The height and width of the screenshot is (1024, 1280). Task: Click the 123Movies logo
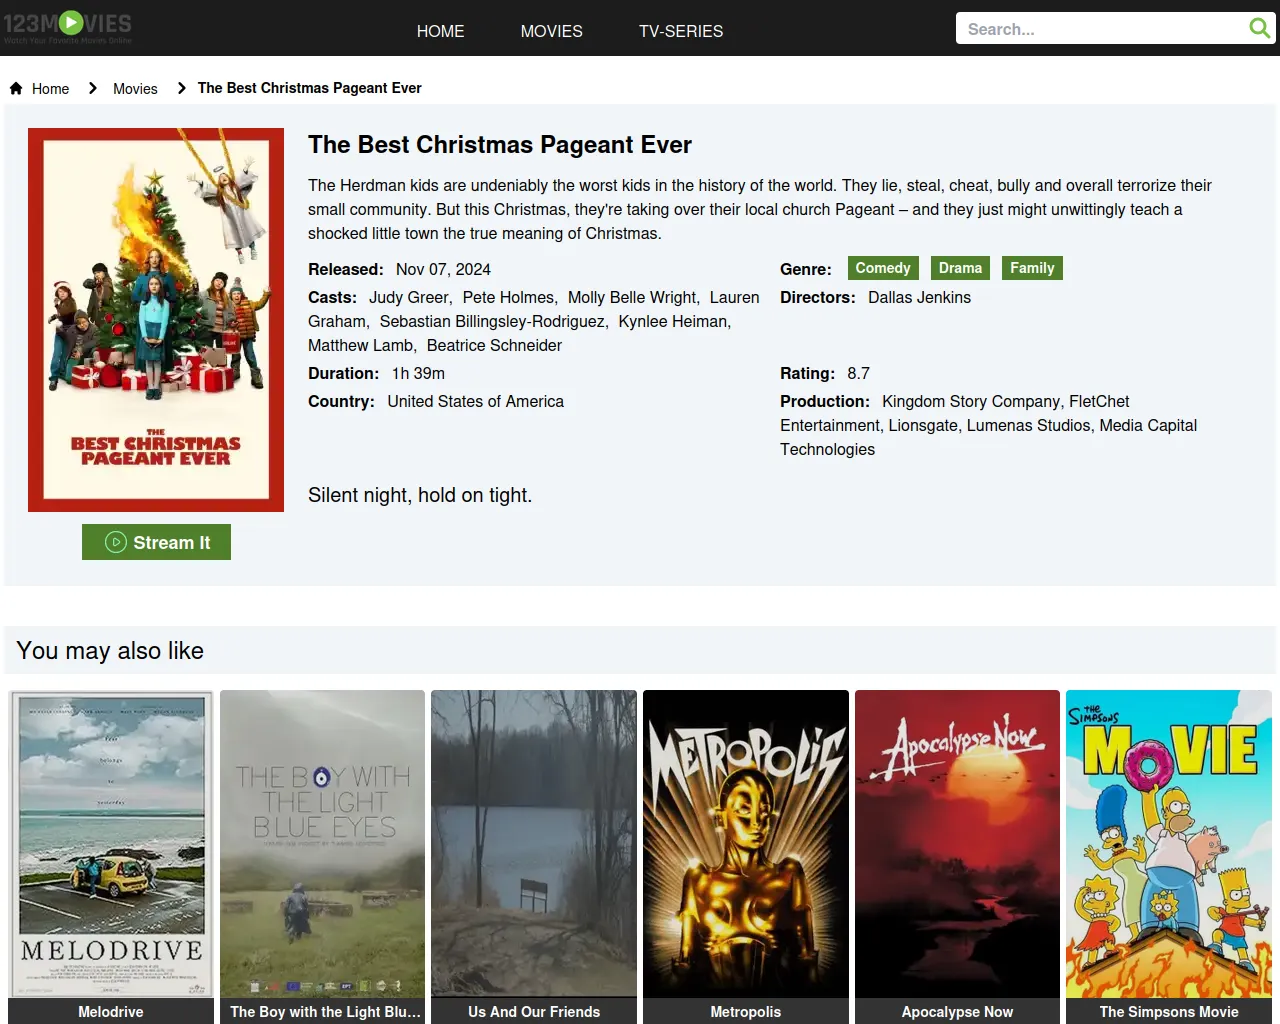[x=68, y=27]
